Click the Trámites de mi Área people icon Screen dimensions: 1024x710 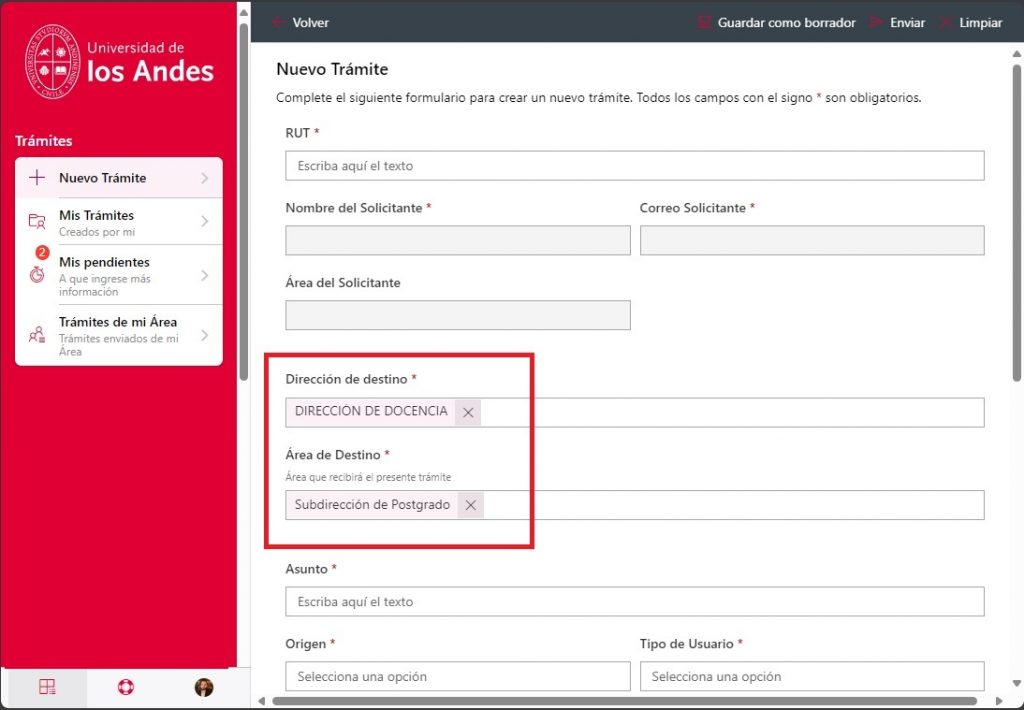37,335
